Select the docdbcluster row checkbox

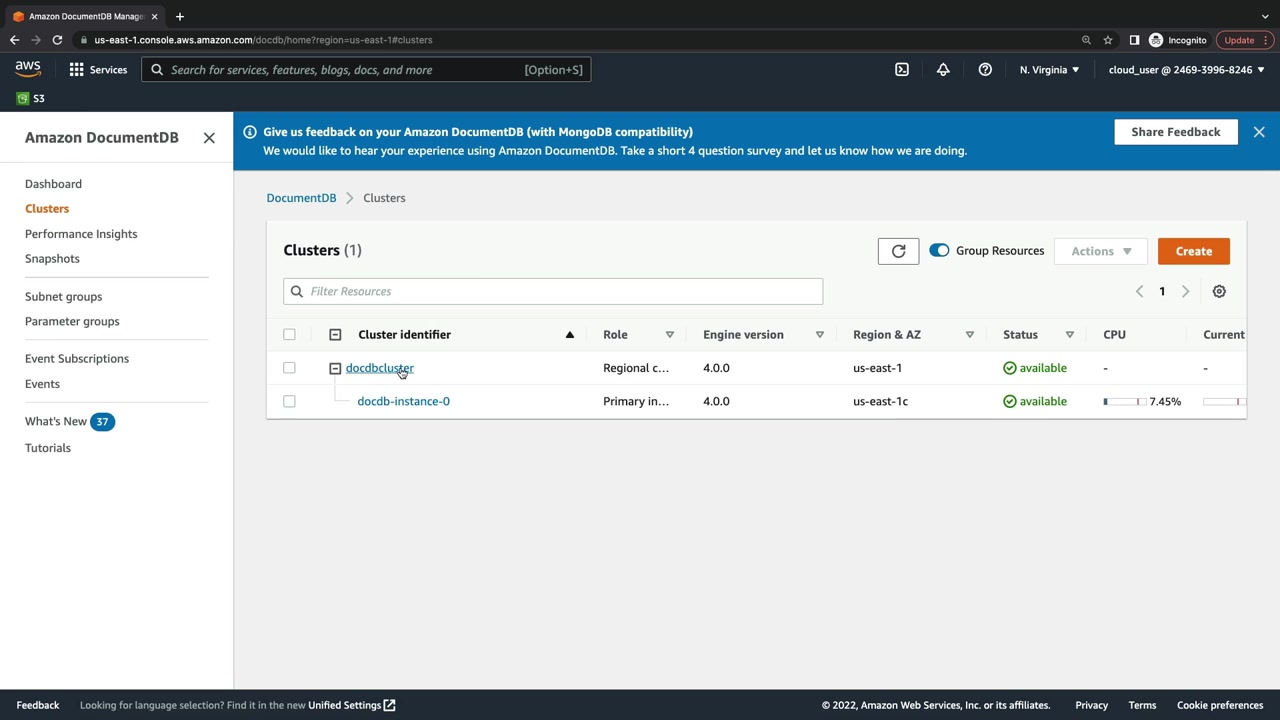289,368
